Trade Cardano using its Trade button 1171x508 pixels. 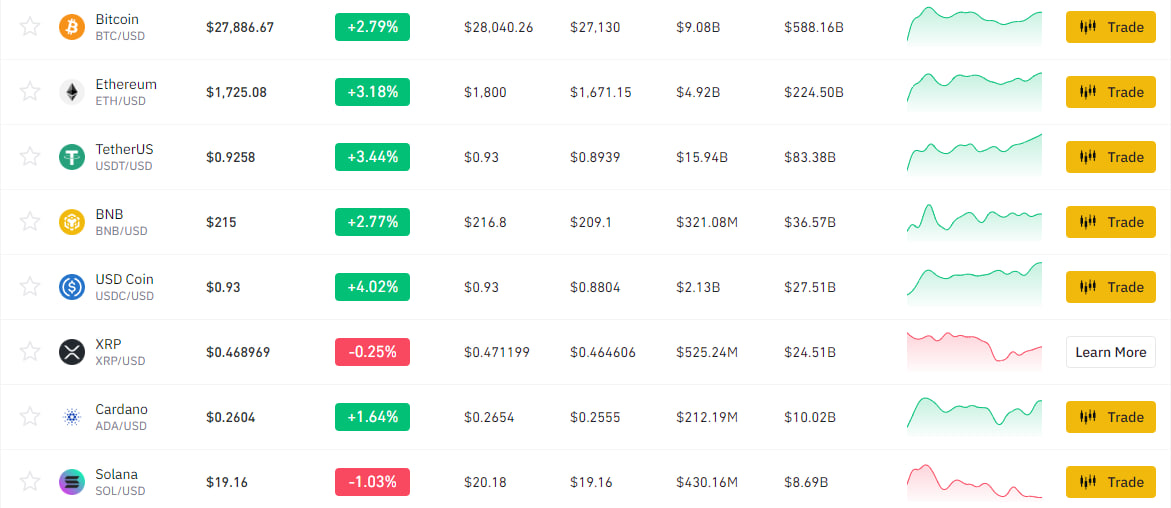pos(1110,417)
